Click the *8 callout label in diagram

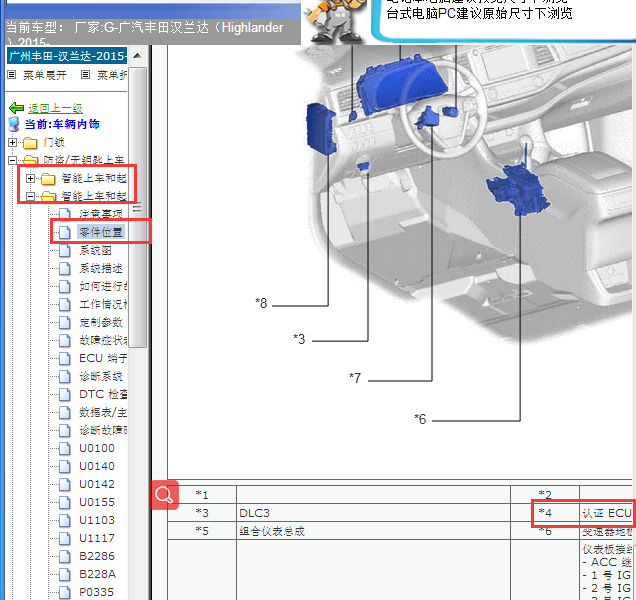(x=261, y=303)
